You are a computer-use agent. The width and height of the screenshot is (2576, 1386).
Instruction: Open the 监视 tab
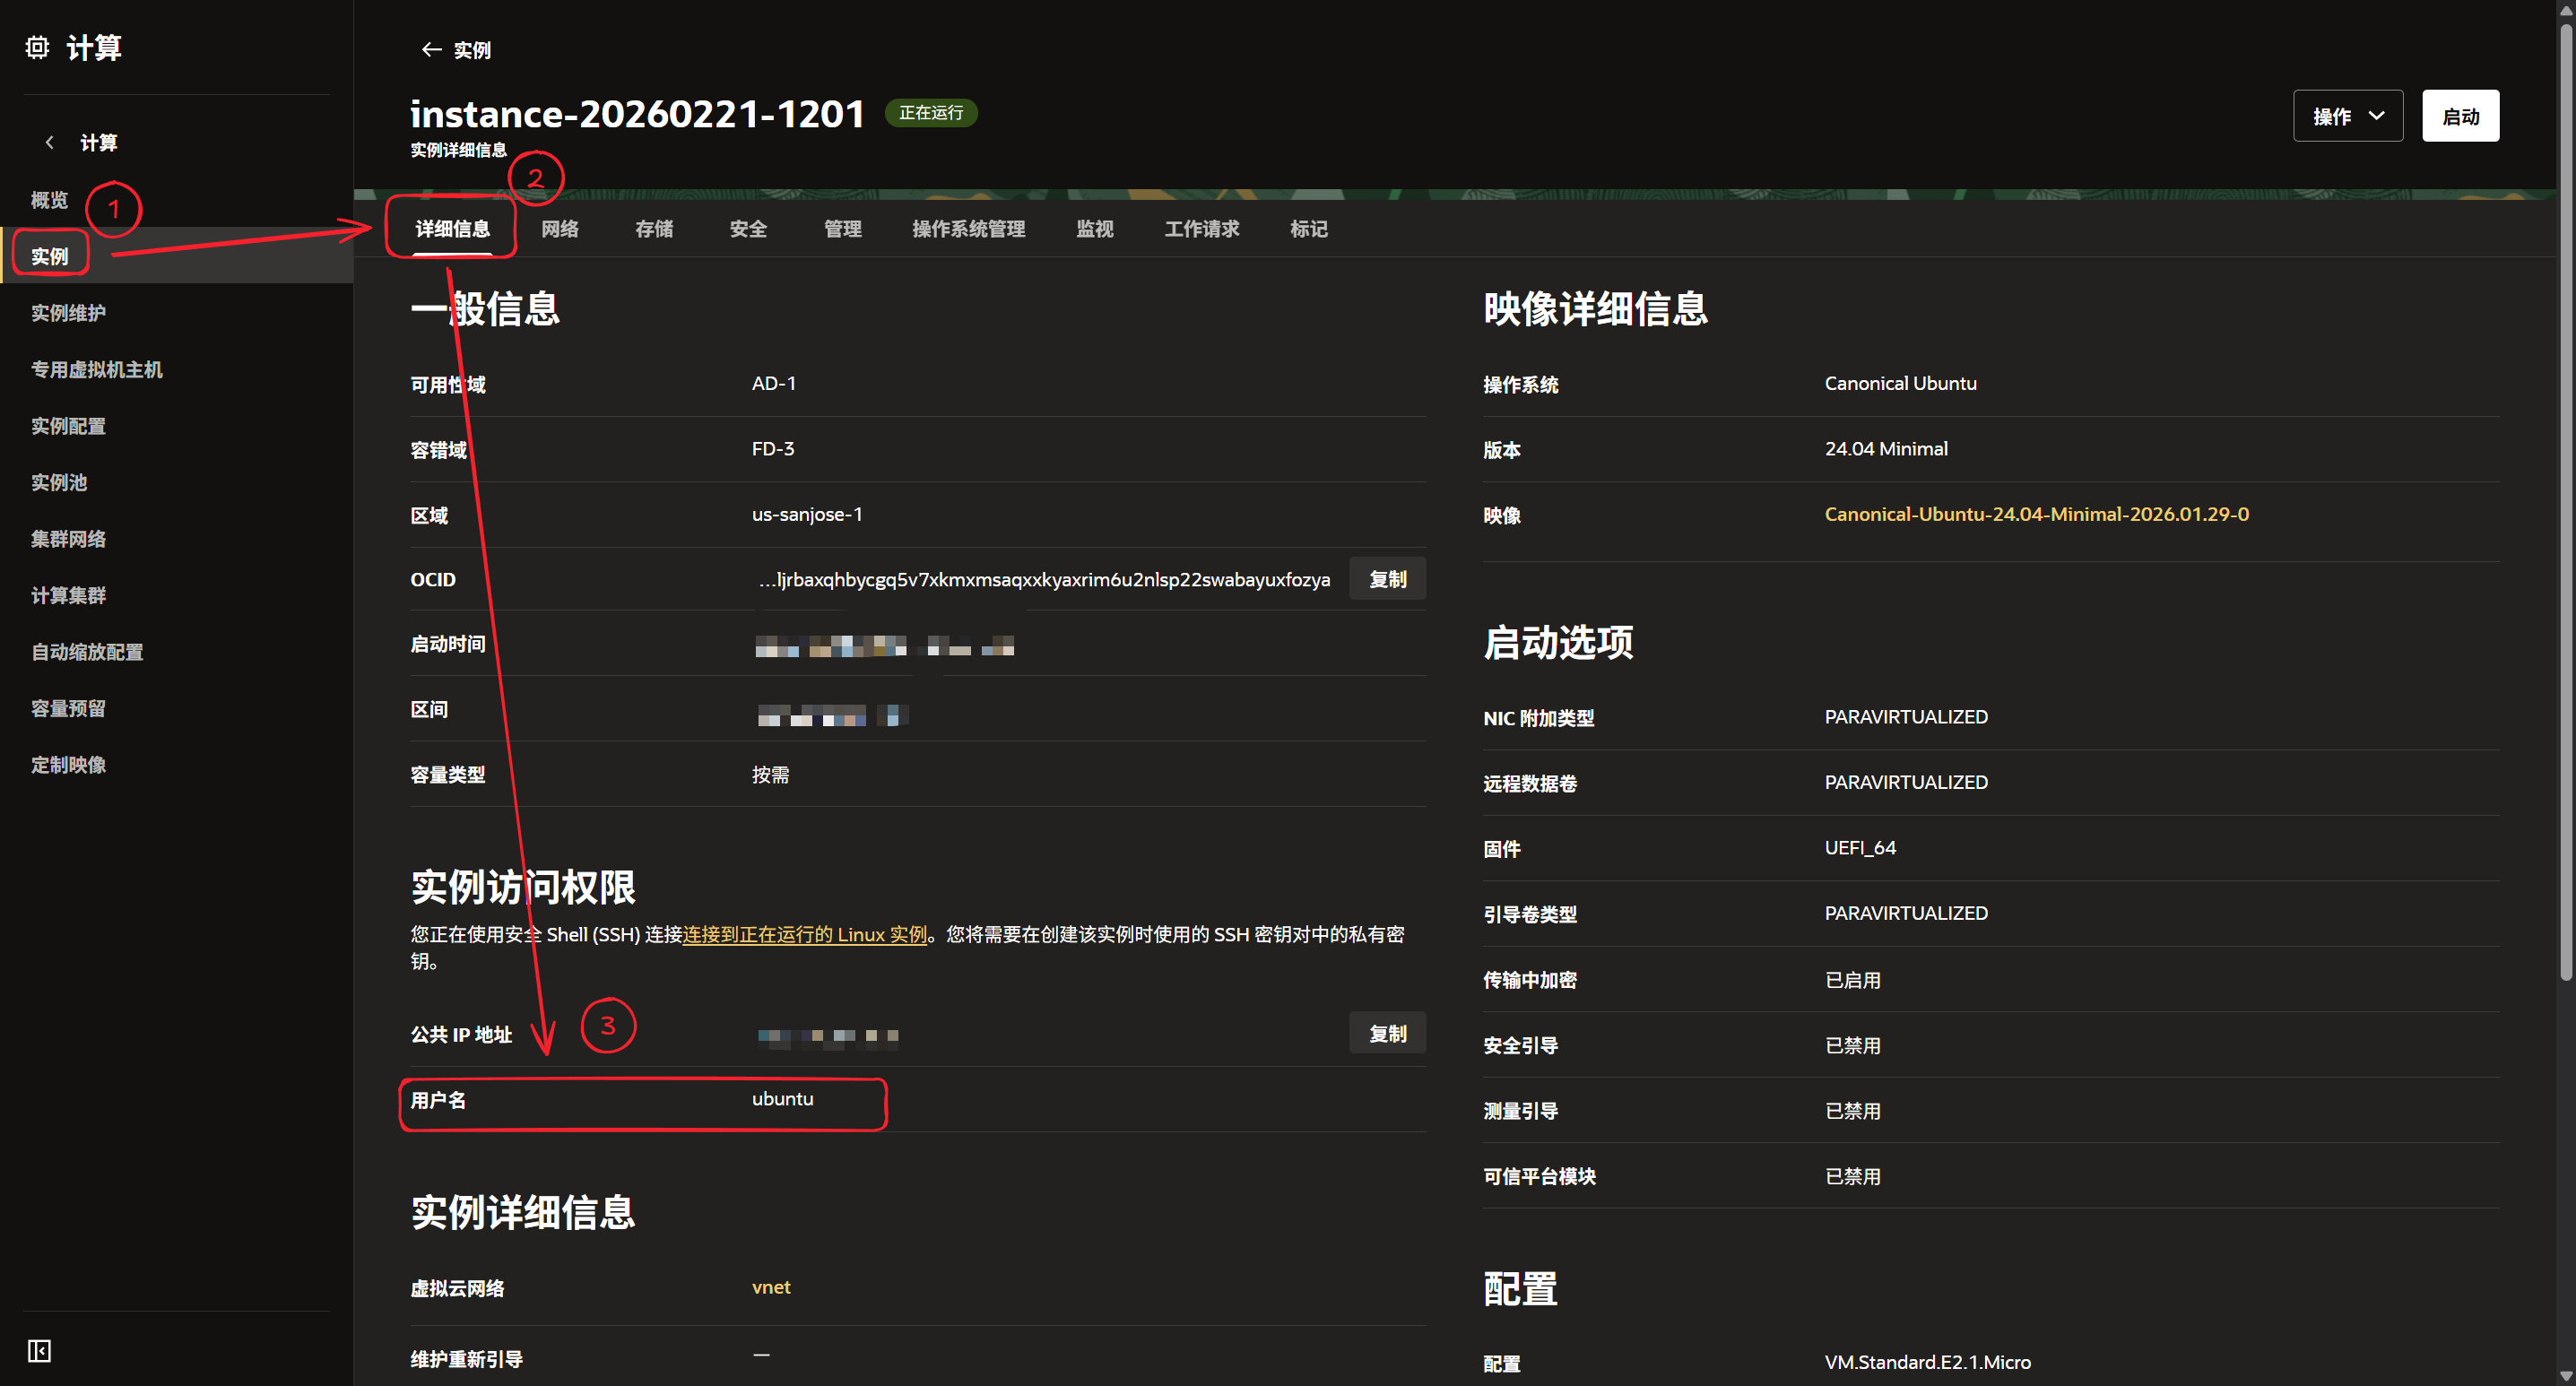click(x=1095, y=229)
